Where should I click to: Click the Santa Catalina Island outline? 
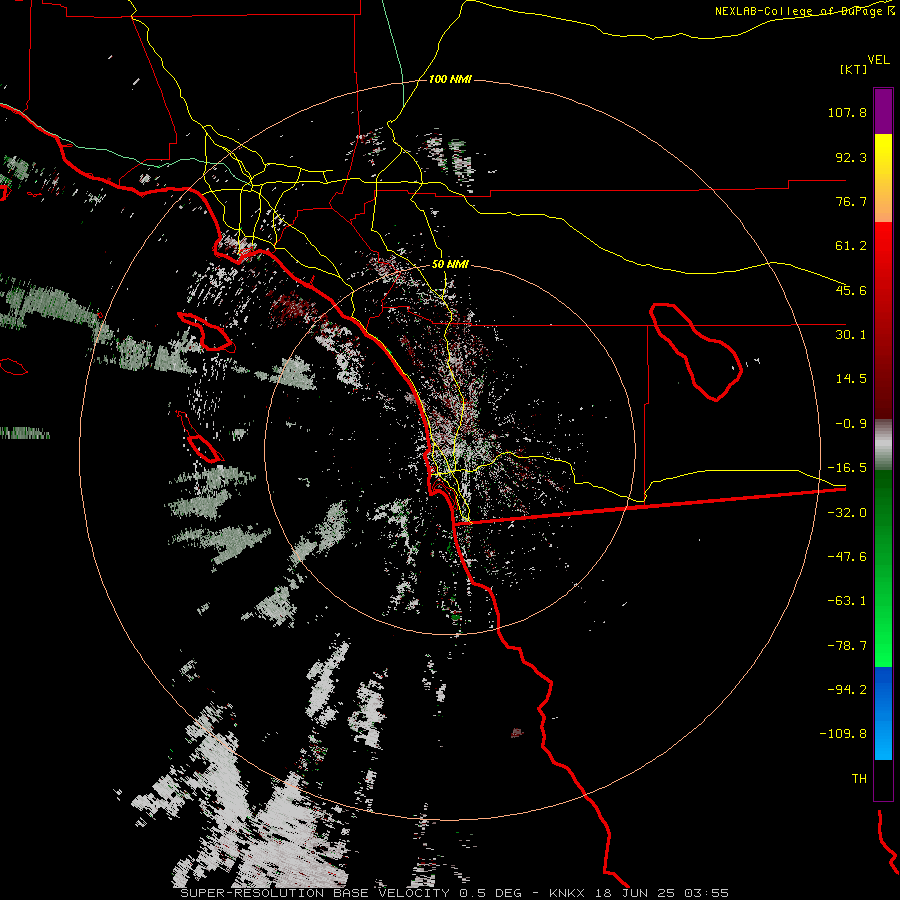point(207,332)
